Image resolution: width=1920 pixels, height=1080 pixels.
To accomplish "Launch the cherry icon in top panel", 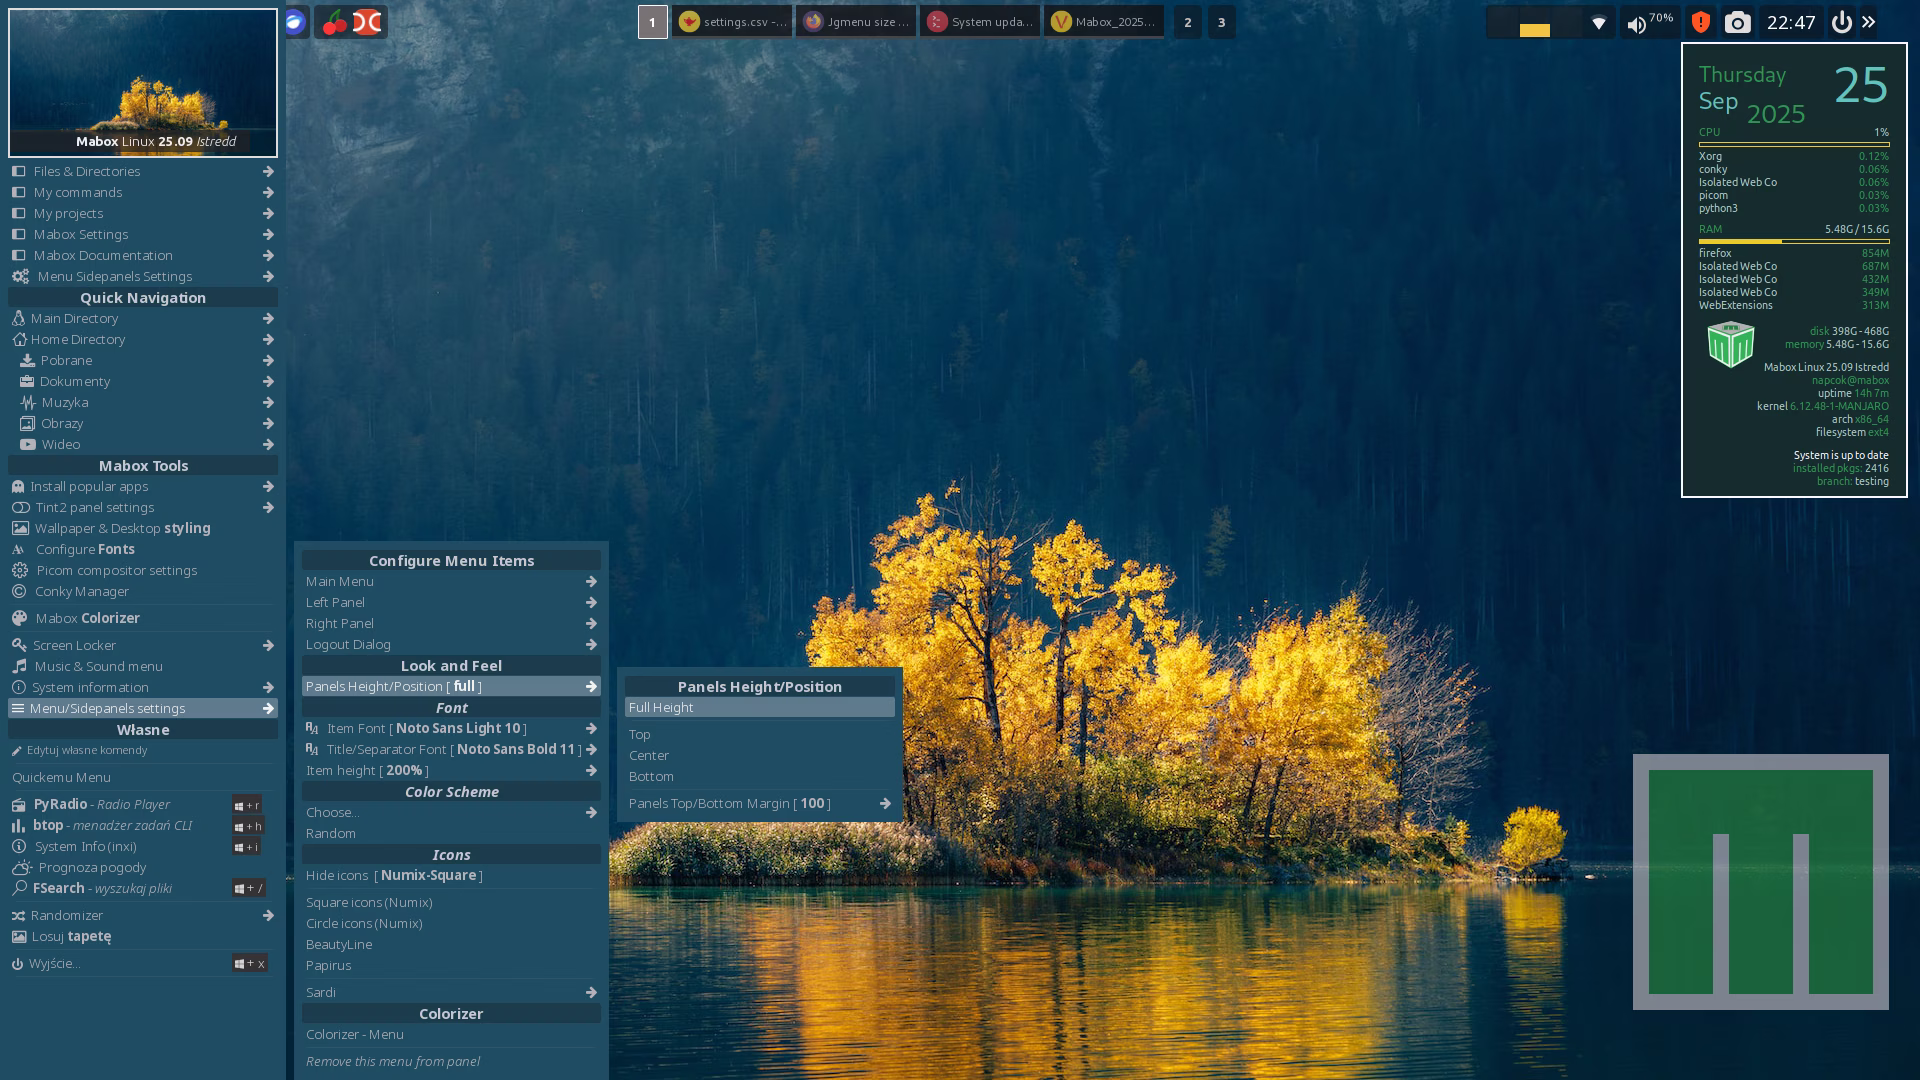I will (x=335, y=22).
